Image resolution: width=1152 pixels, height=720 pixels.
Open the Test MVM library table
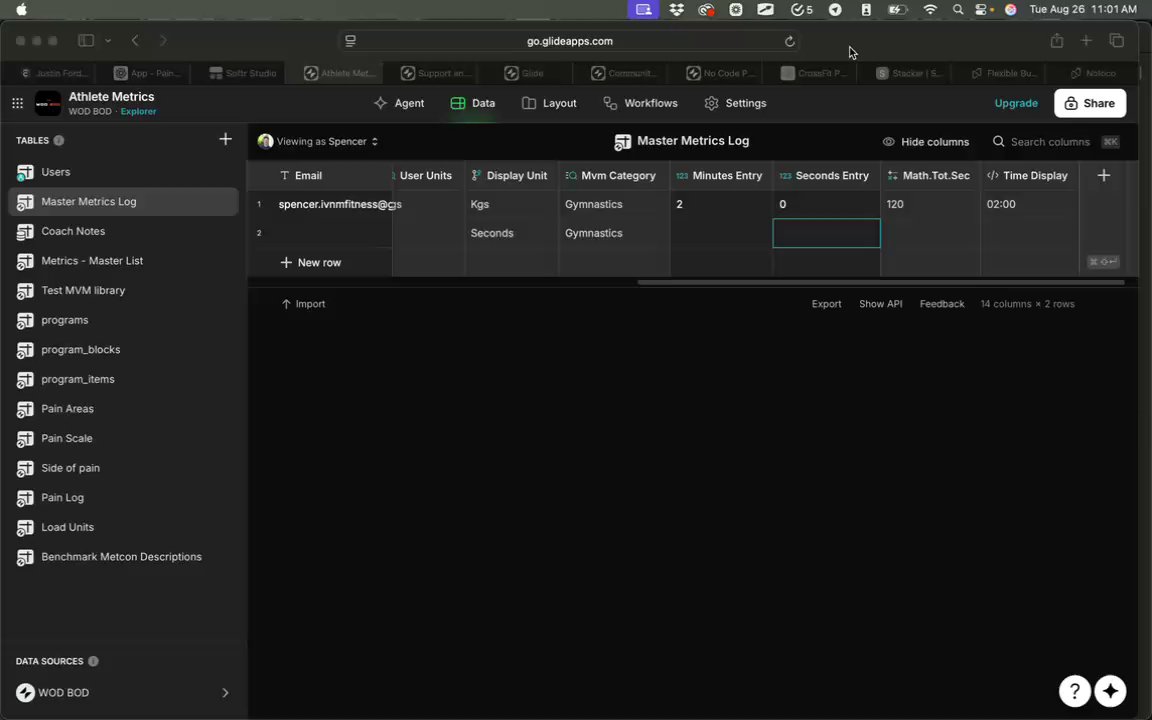(x=123, y=290)
